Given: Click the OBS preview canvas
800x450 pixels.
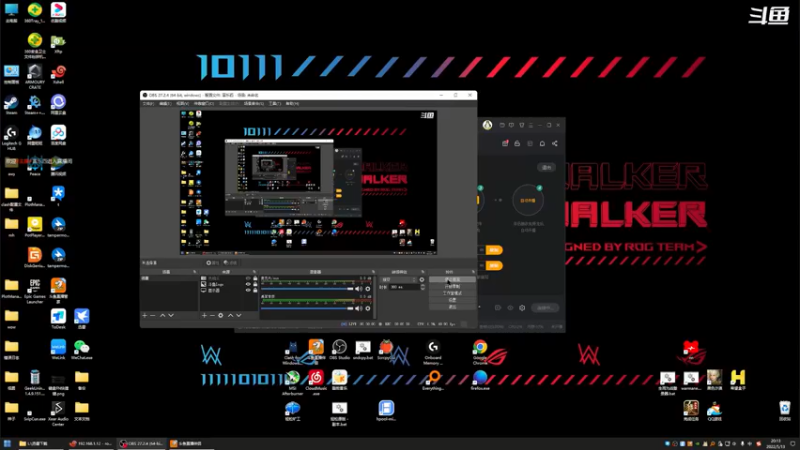Looking at the screenshot, I should click(309, 182).
